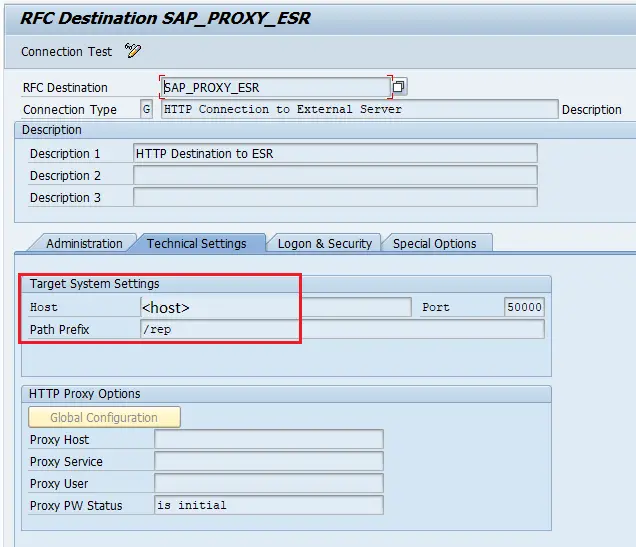This screenshot has width=636, height=547.
Task: Click the 'Path Prefix' label
Action: [59, 329]
